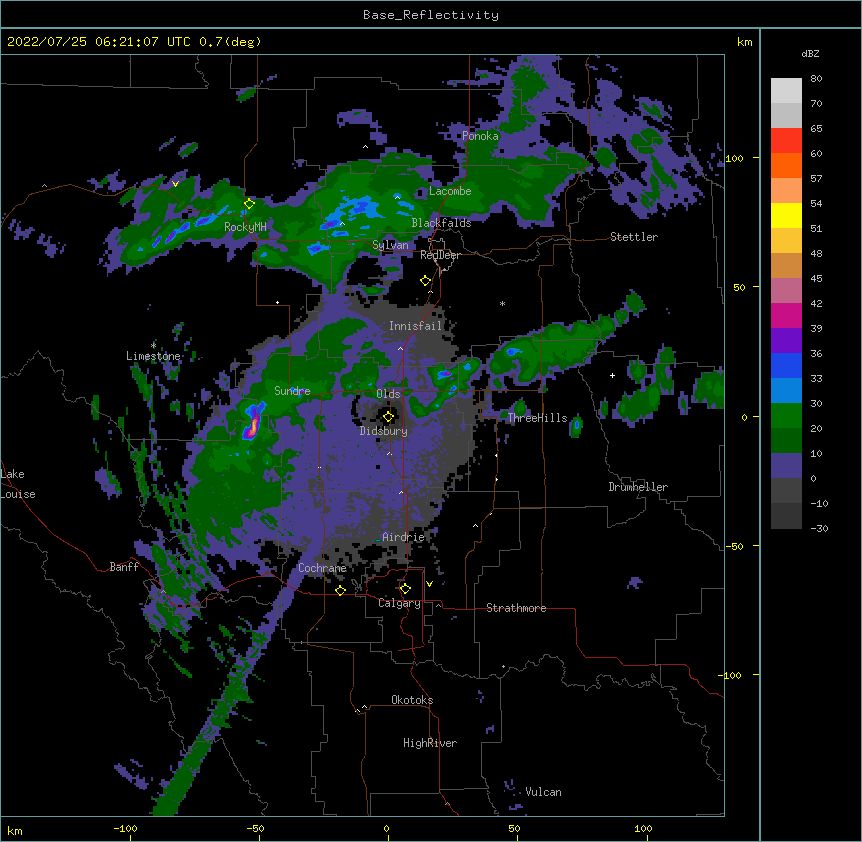
Task: Click the asterisk marker east of Innisfail
Action: click(502, 303)
